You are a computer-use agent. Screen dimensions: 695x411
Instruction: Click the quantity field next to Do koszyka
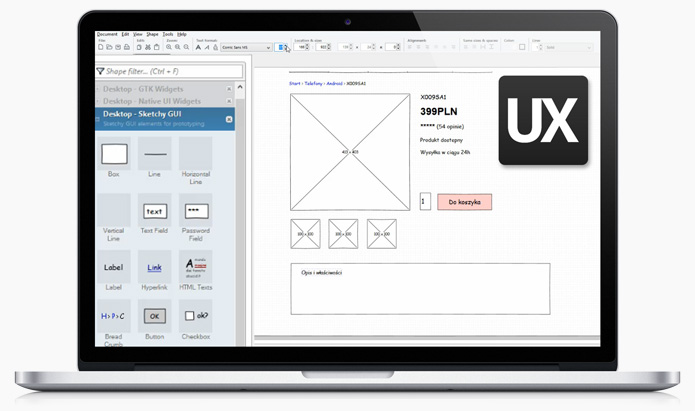click(425, 202)
